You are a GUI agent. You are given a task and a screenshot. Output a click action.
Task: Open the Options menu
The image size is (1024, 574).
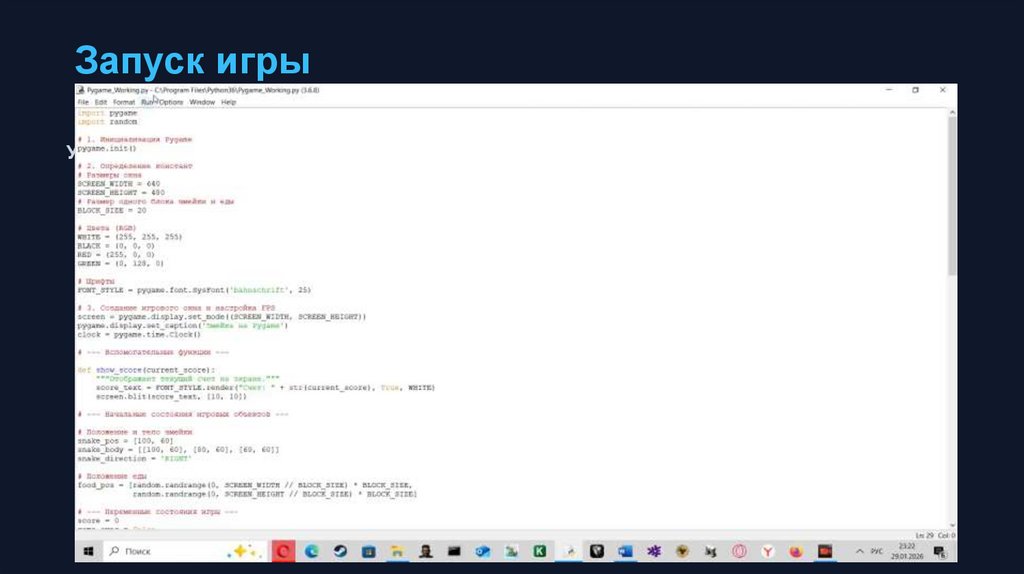point(170,103)
